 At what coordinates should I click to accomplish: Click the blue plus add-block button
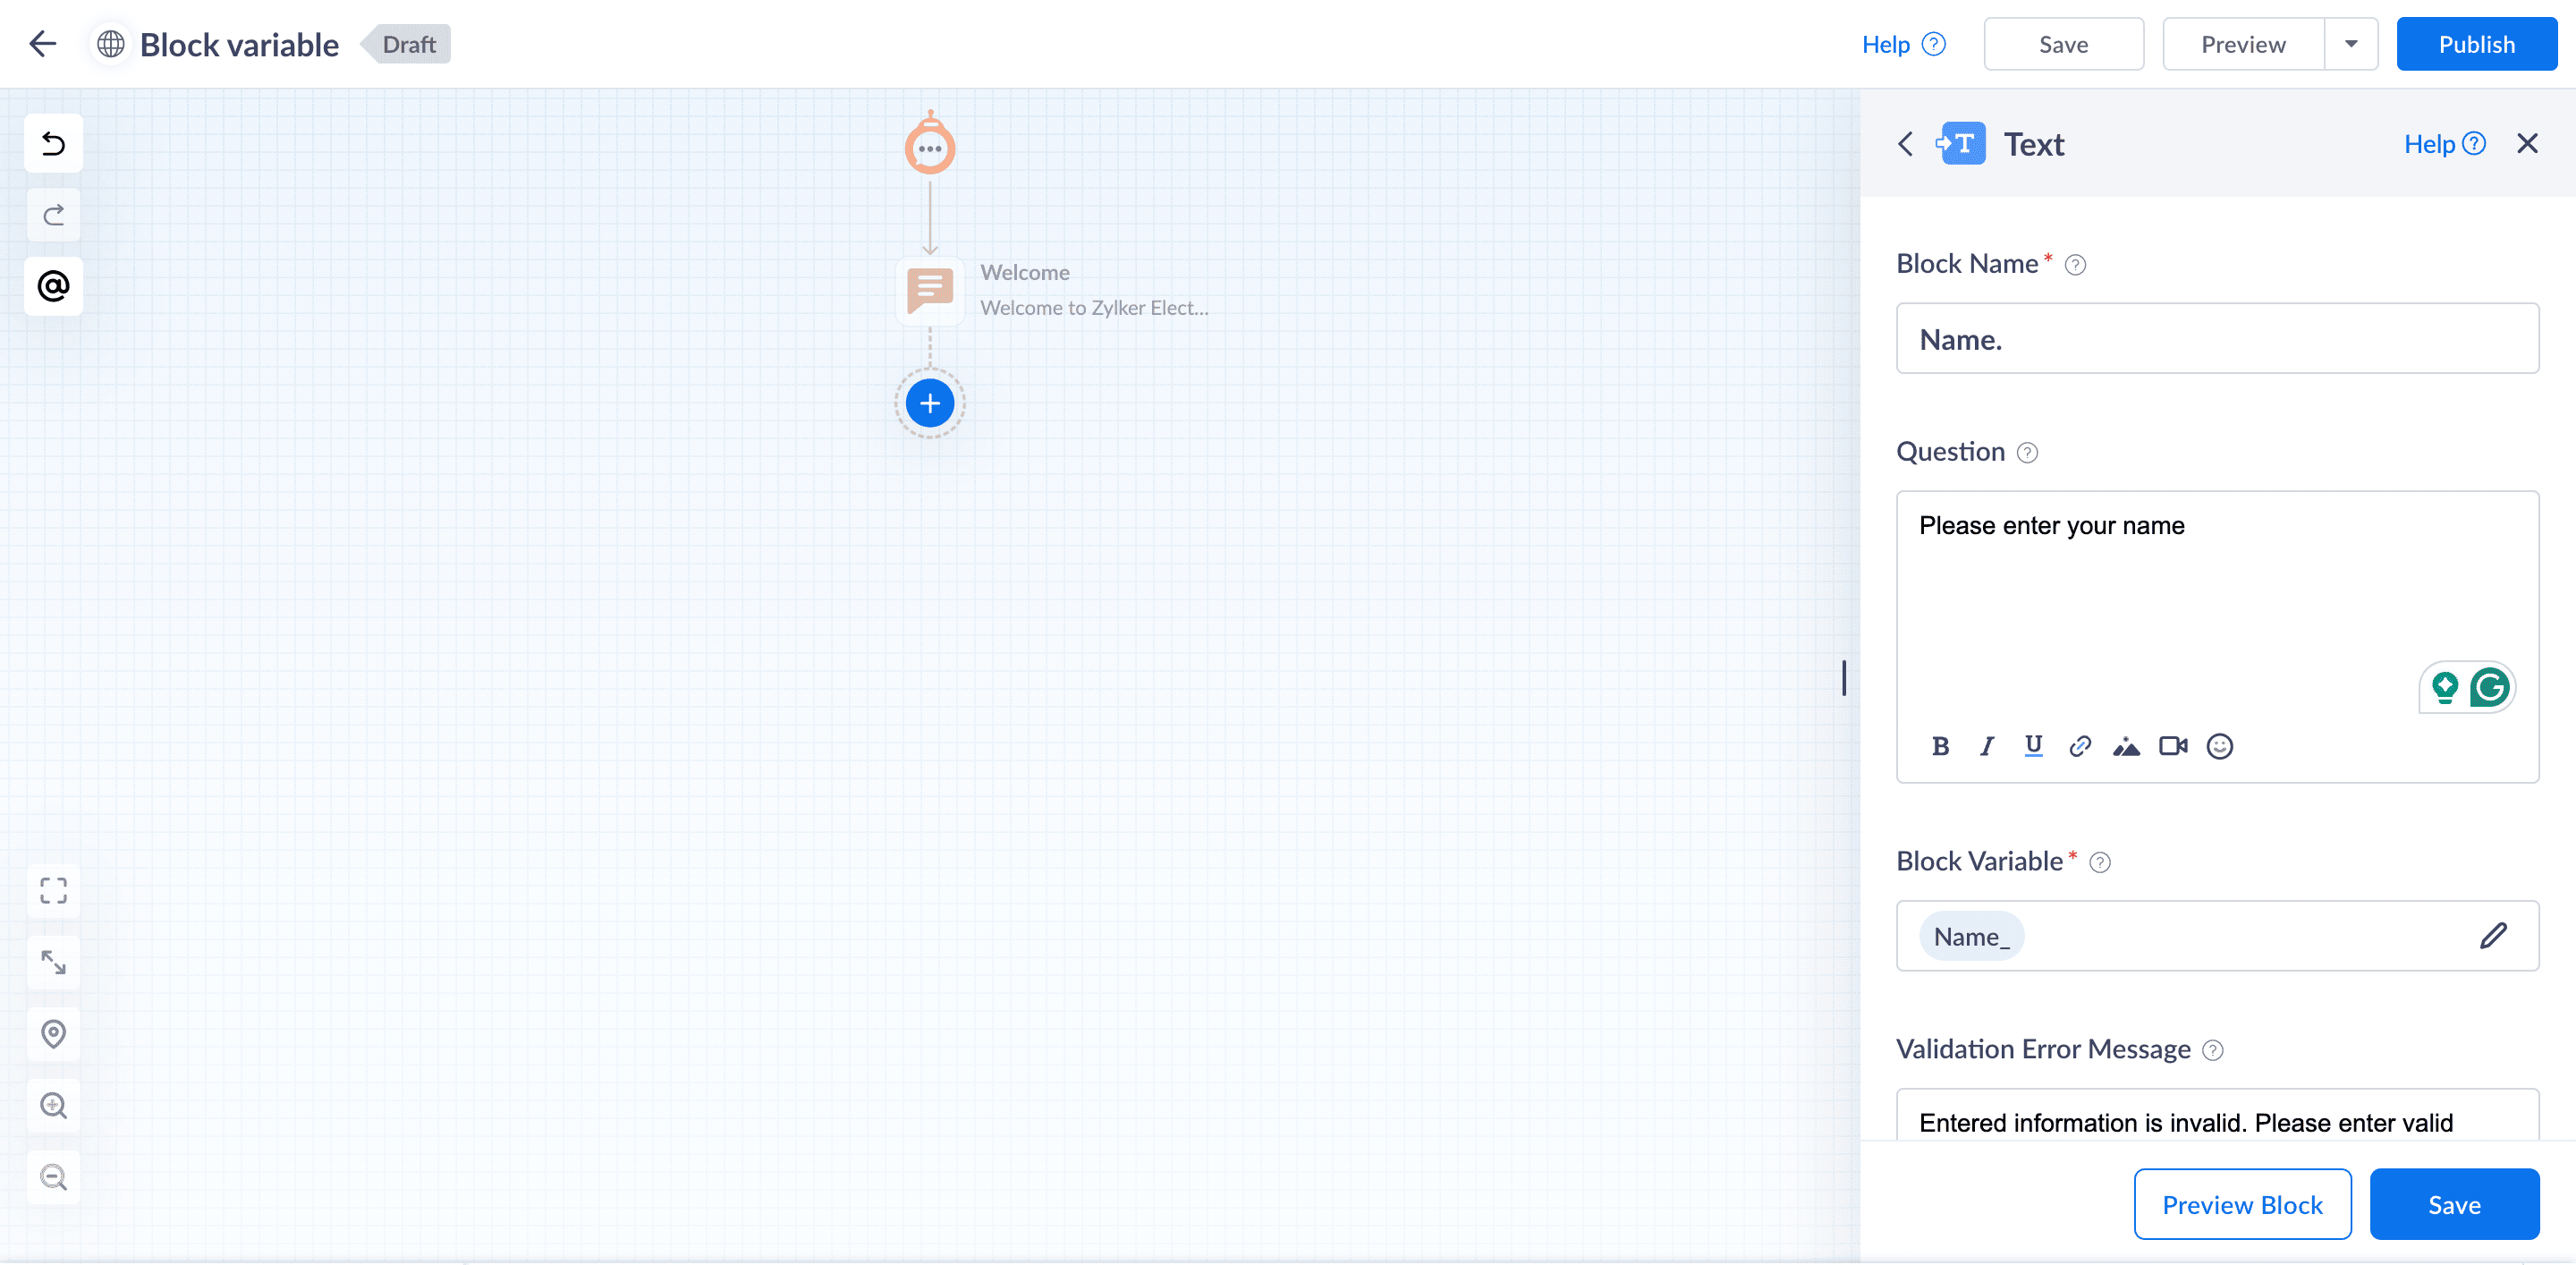coord(929,403)
